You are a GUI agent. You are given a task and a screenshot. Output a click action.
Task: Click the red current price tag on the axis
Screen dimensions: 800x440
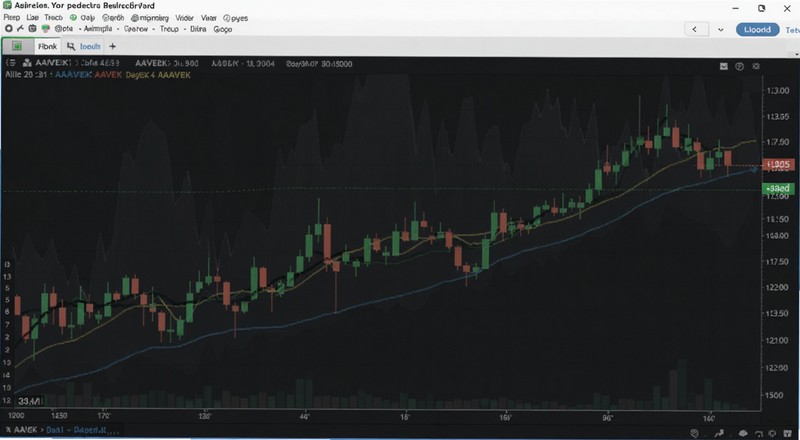[x=778, y=164]
